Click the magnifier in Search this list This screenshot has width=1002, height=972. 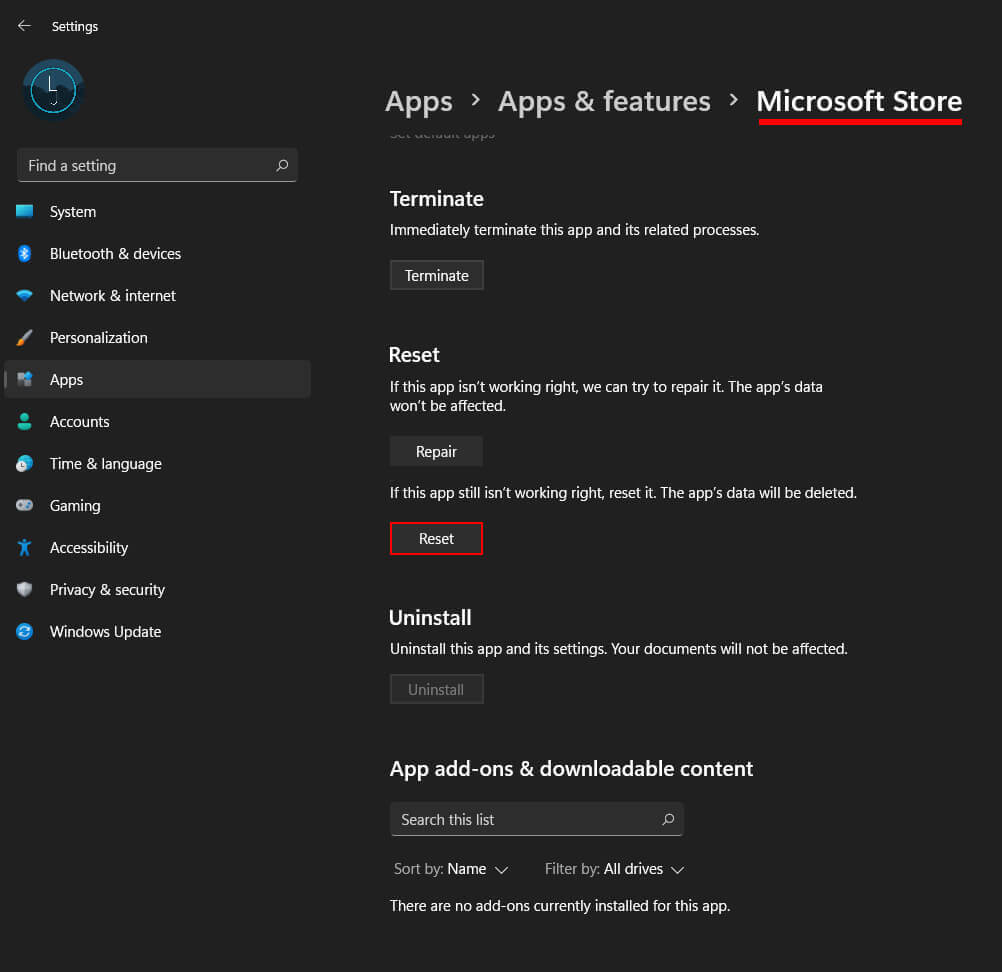[x=668, y=819]
